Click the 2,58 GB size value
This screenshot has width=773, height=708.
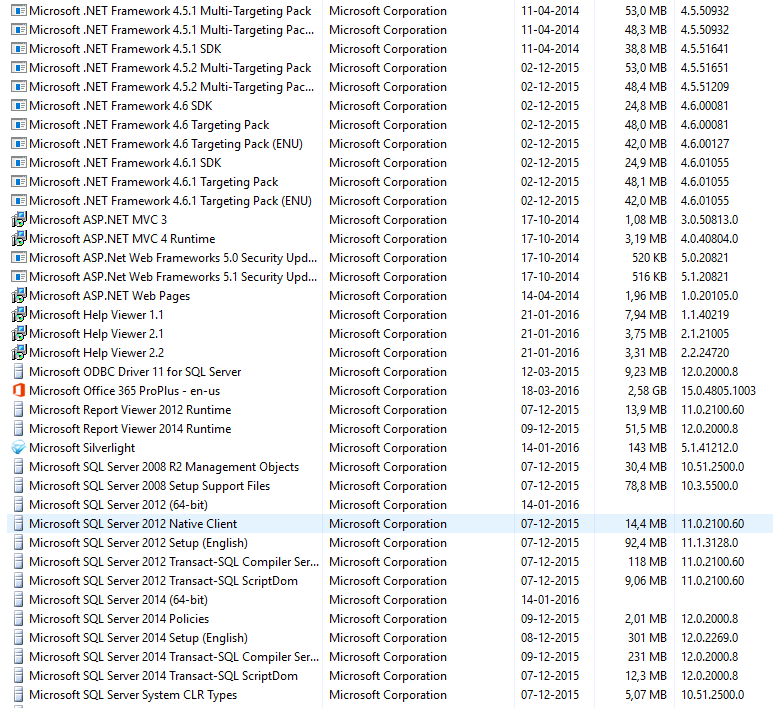[647, 390]
